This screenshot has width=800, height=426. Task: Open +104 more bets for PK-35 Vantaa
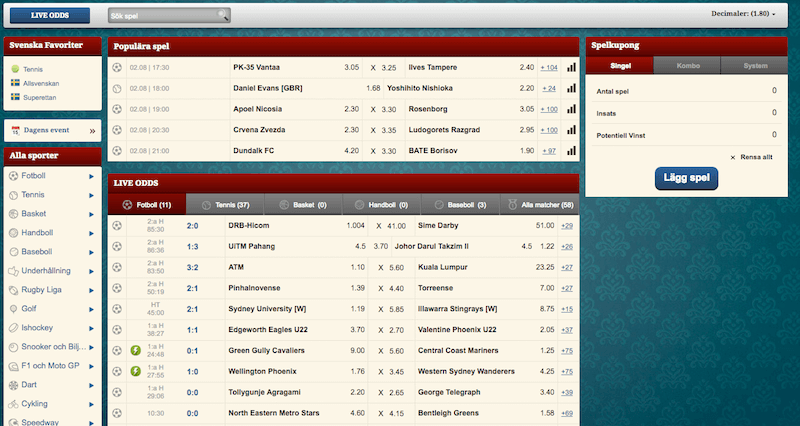click(549, 67)
